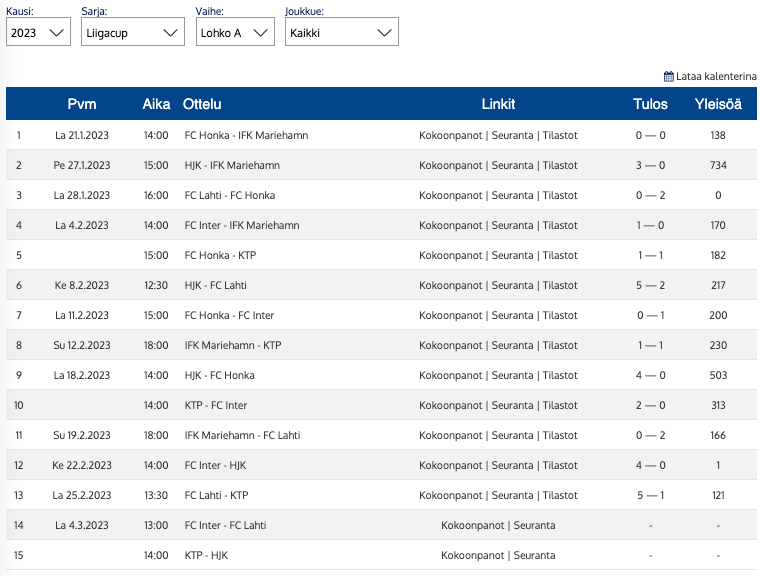This screenshot has width=763, height=576.
Task: Click the Yleisöä column header
Action: pyautogui.click(x=718, y=104)
